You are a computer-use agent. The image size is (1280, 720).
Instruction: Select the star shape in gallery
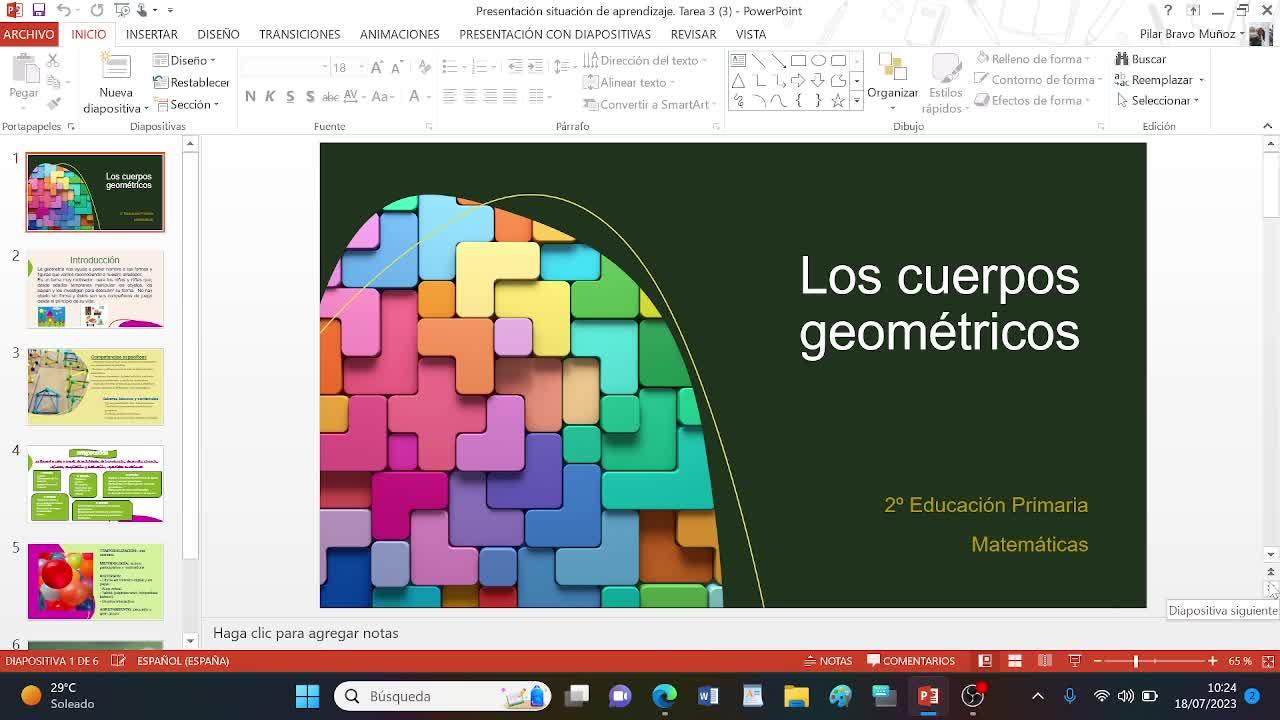tap(838, 101)
